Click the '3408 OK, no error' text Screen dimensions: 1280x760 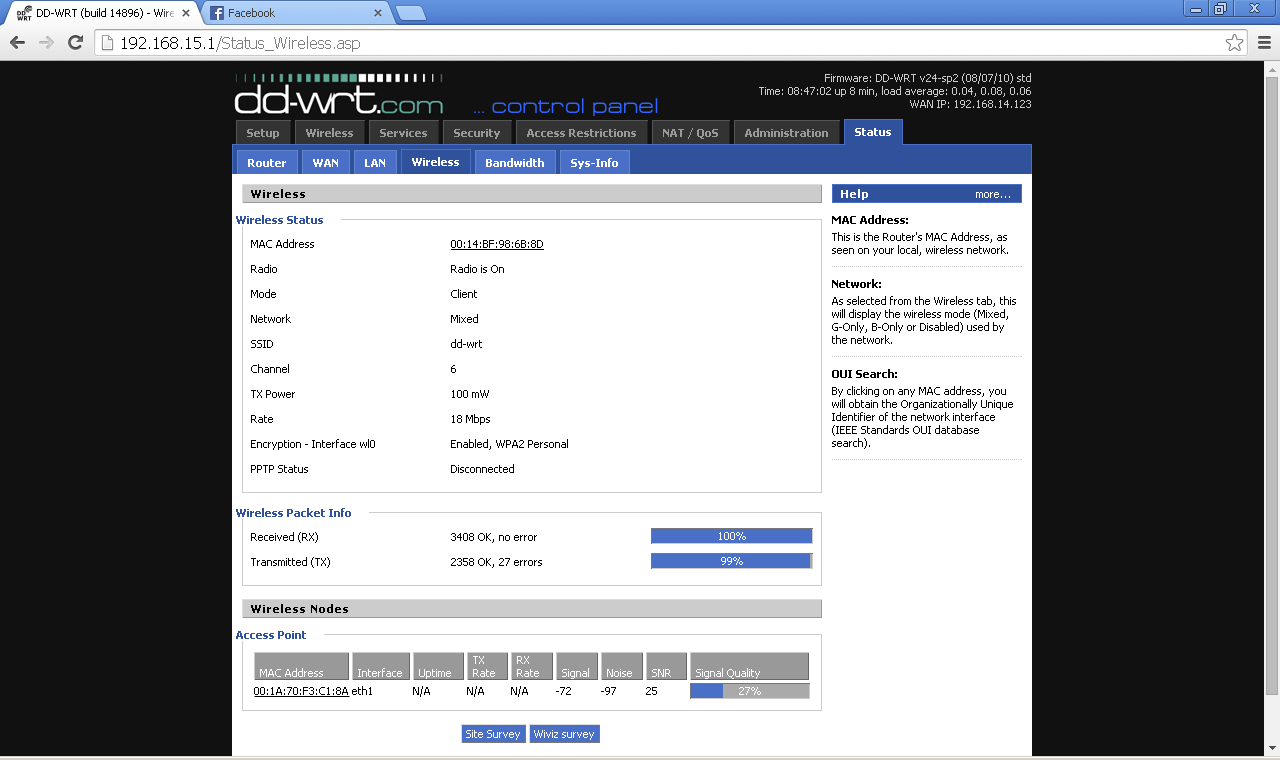pyautogui.click(x=494, y=537)
